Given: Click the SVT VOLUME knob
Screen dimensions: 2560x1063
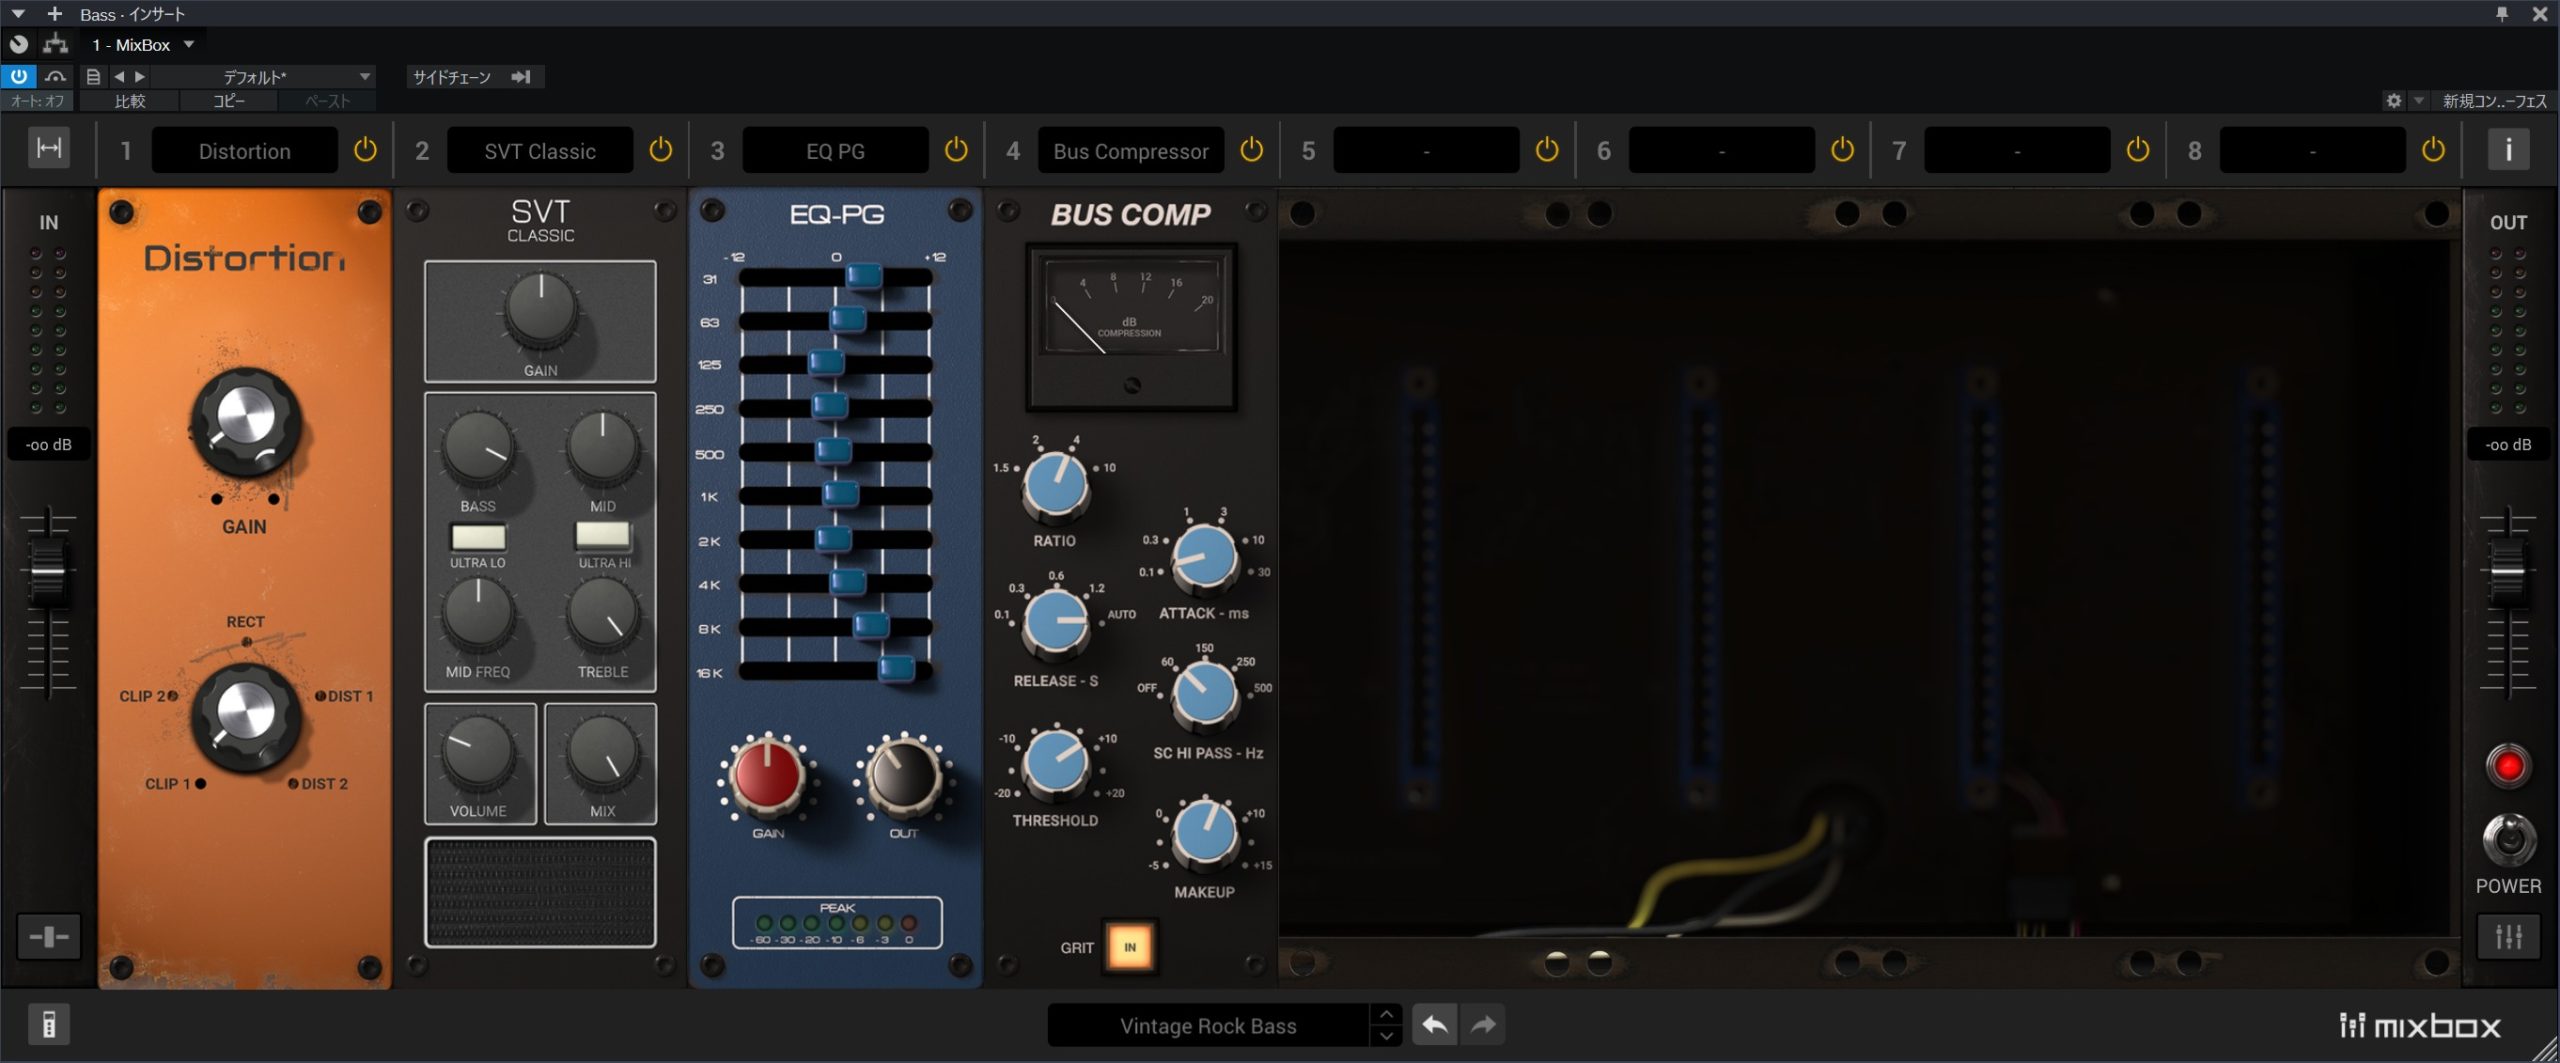Looking at the screenshot, I should pyautogui.click(x=478, y=753).
